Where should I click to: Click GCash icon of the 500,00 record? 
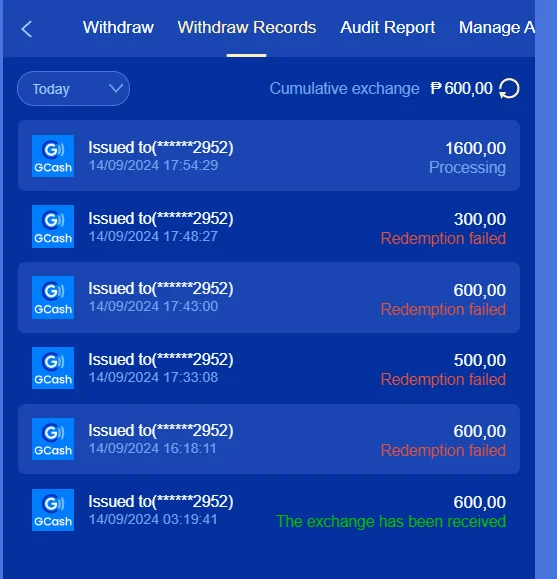point(53,368)
